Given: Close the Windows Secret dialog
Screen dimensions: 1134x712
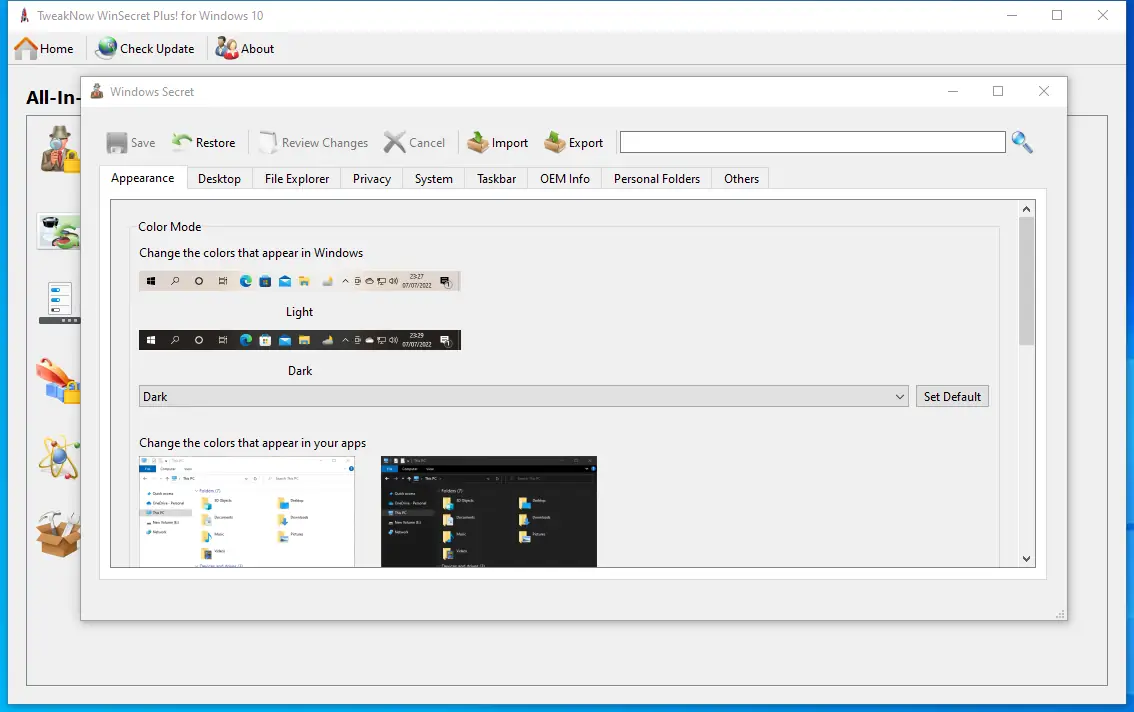Looking at the screenshot, I should (1044, 91).
